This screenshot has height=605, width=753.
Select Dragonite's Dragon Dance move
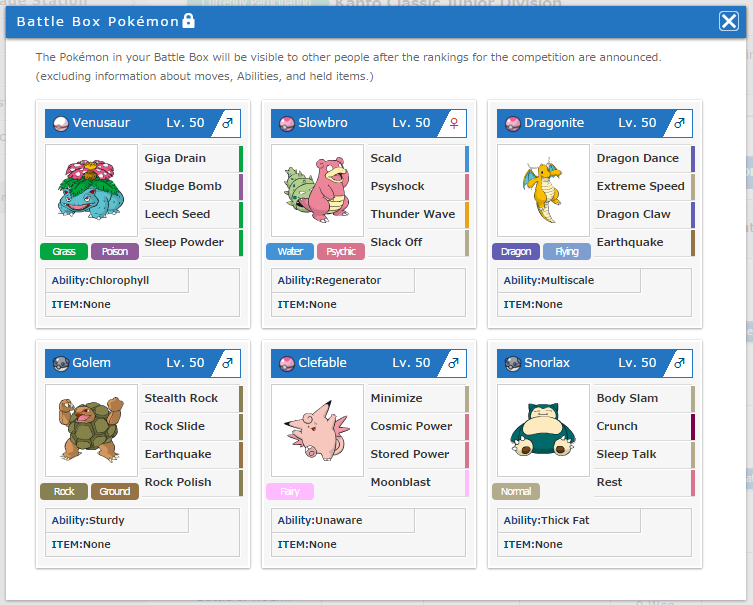644,158
